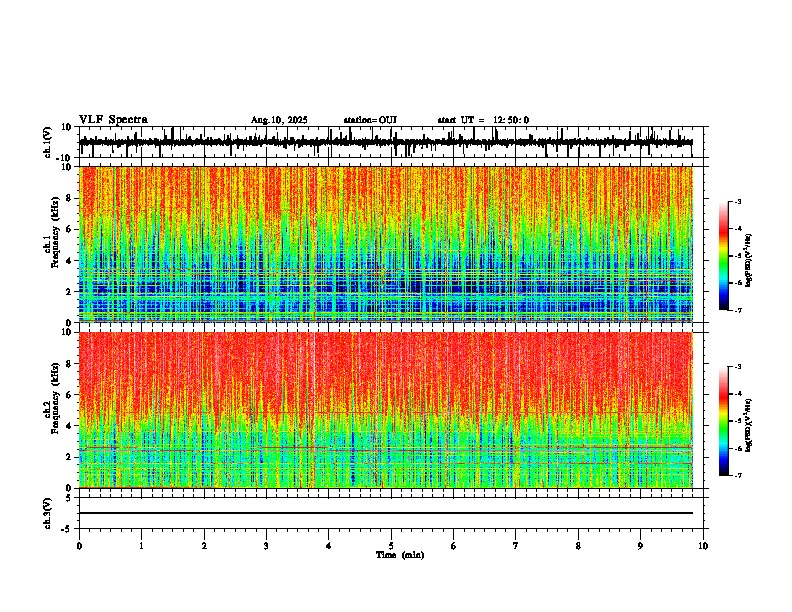The width and height of the screenshot is (792, 612).
Task: Click the upper color scale bar for ch.1
Action: pos(724,256)
